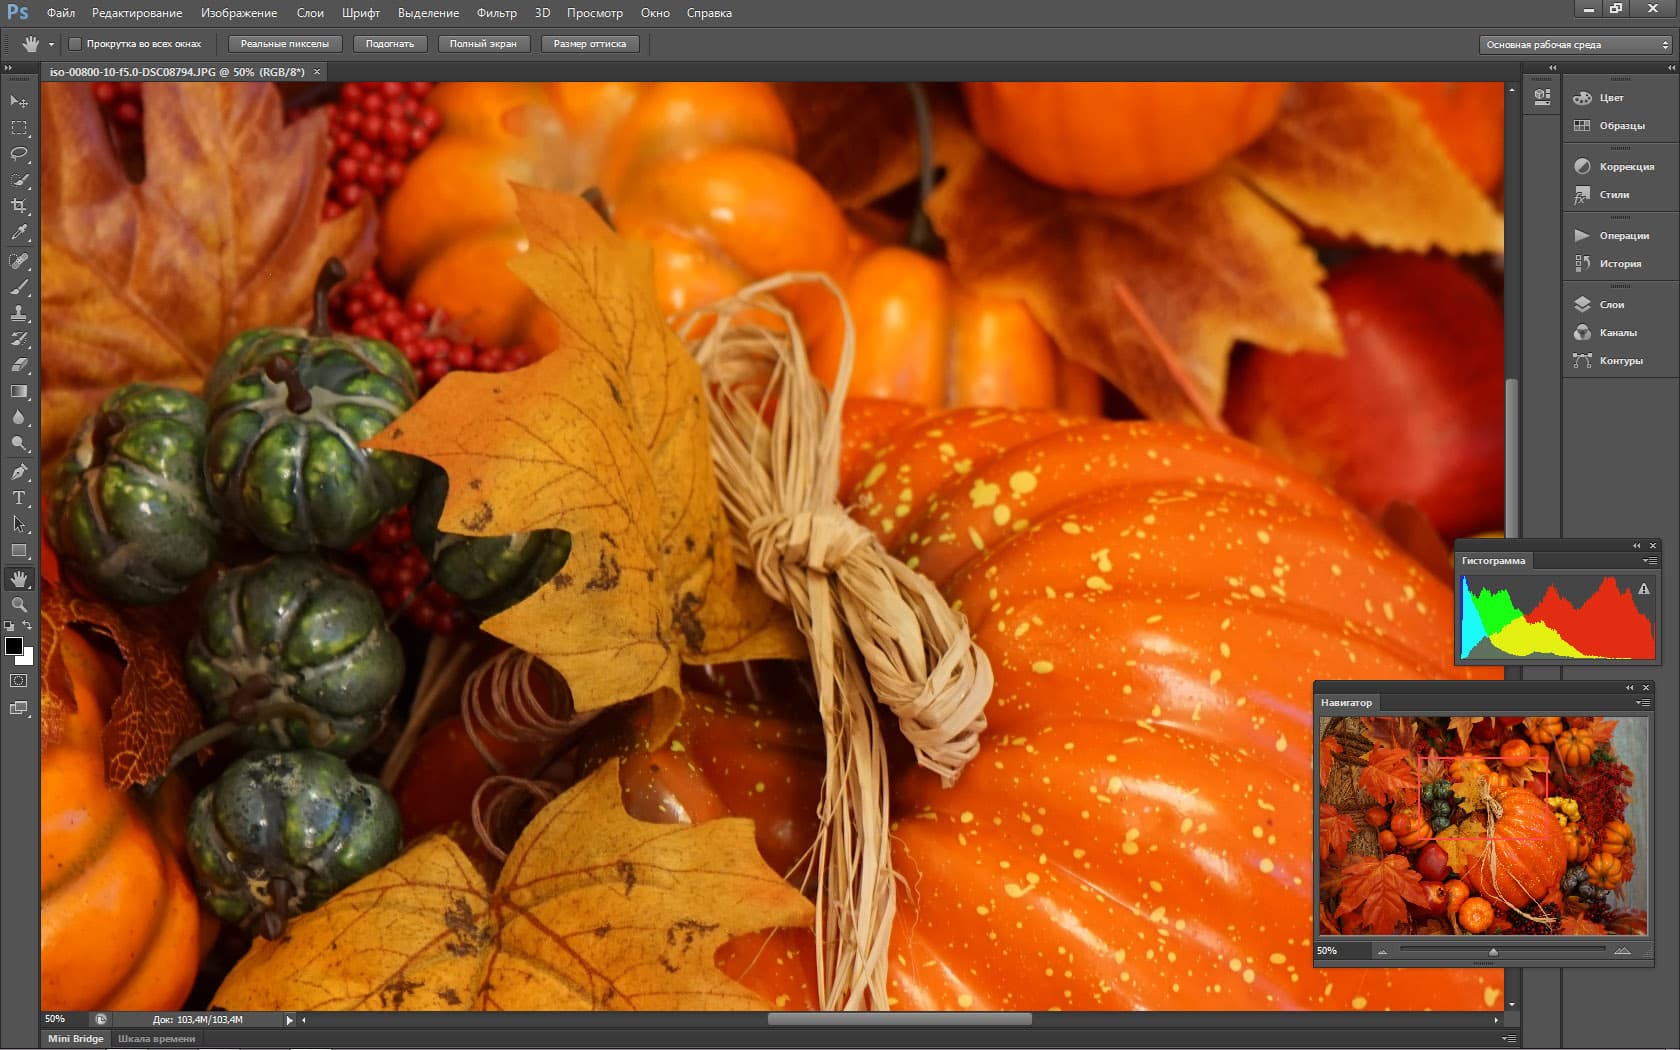Select the Quick Selection tool
This screenshot has width=1680, height=1050.
tap(19, 180)
